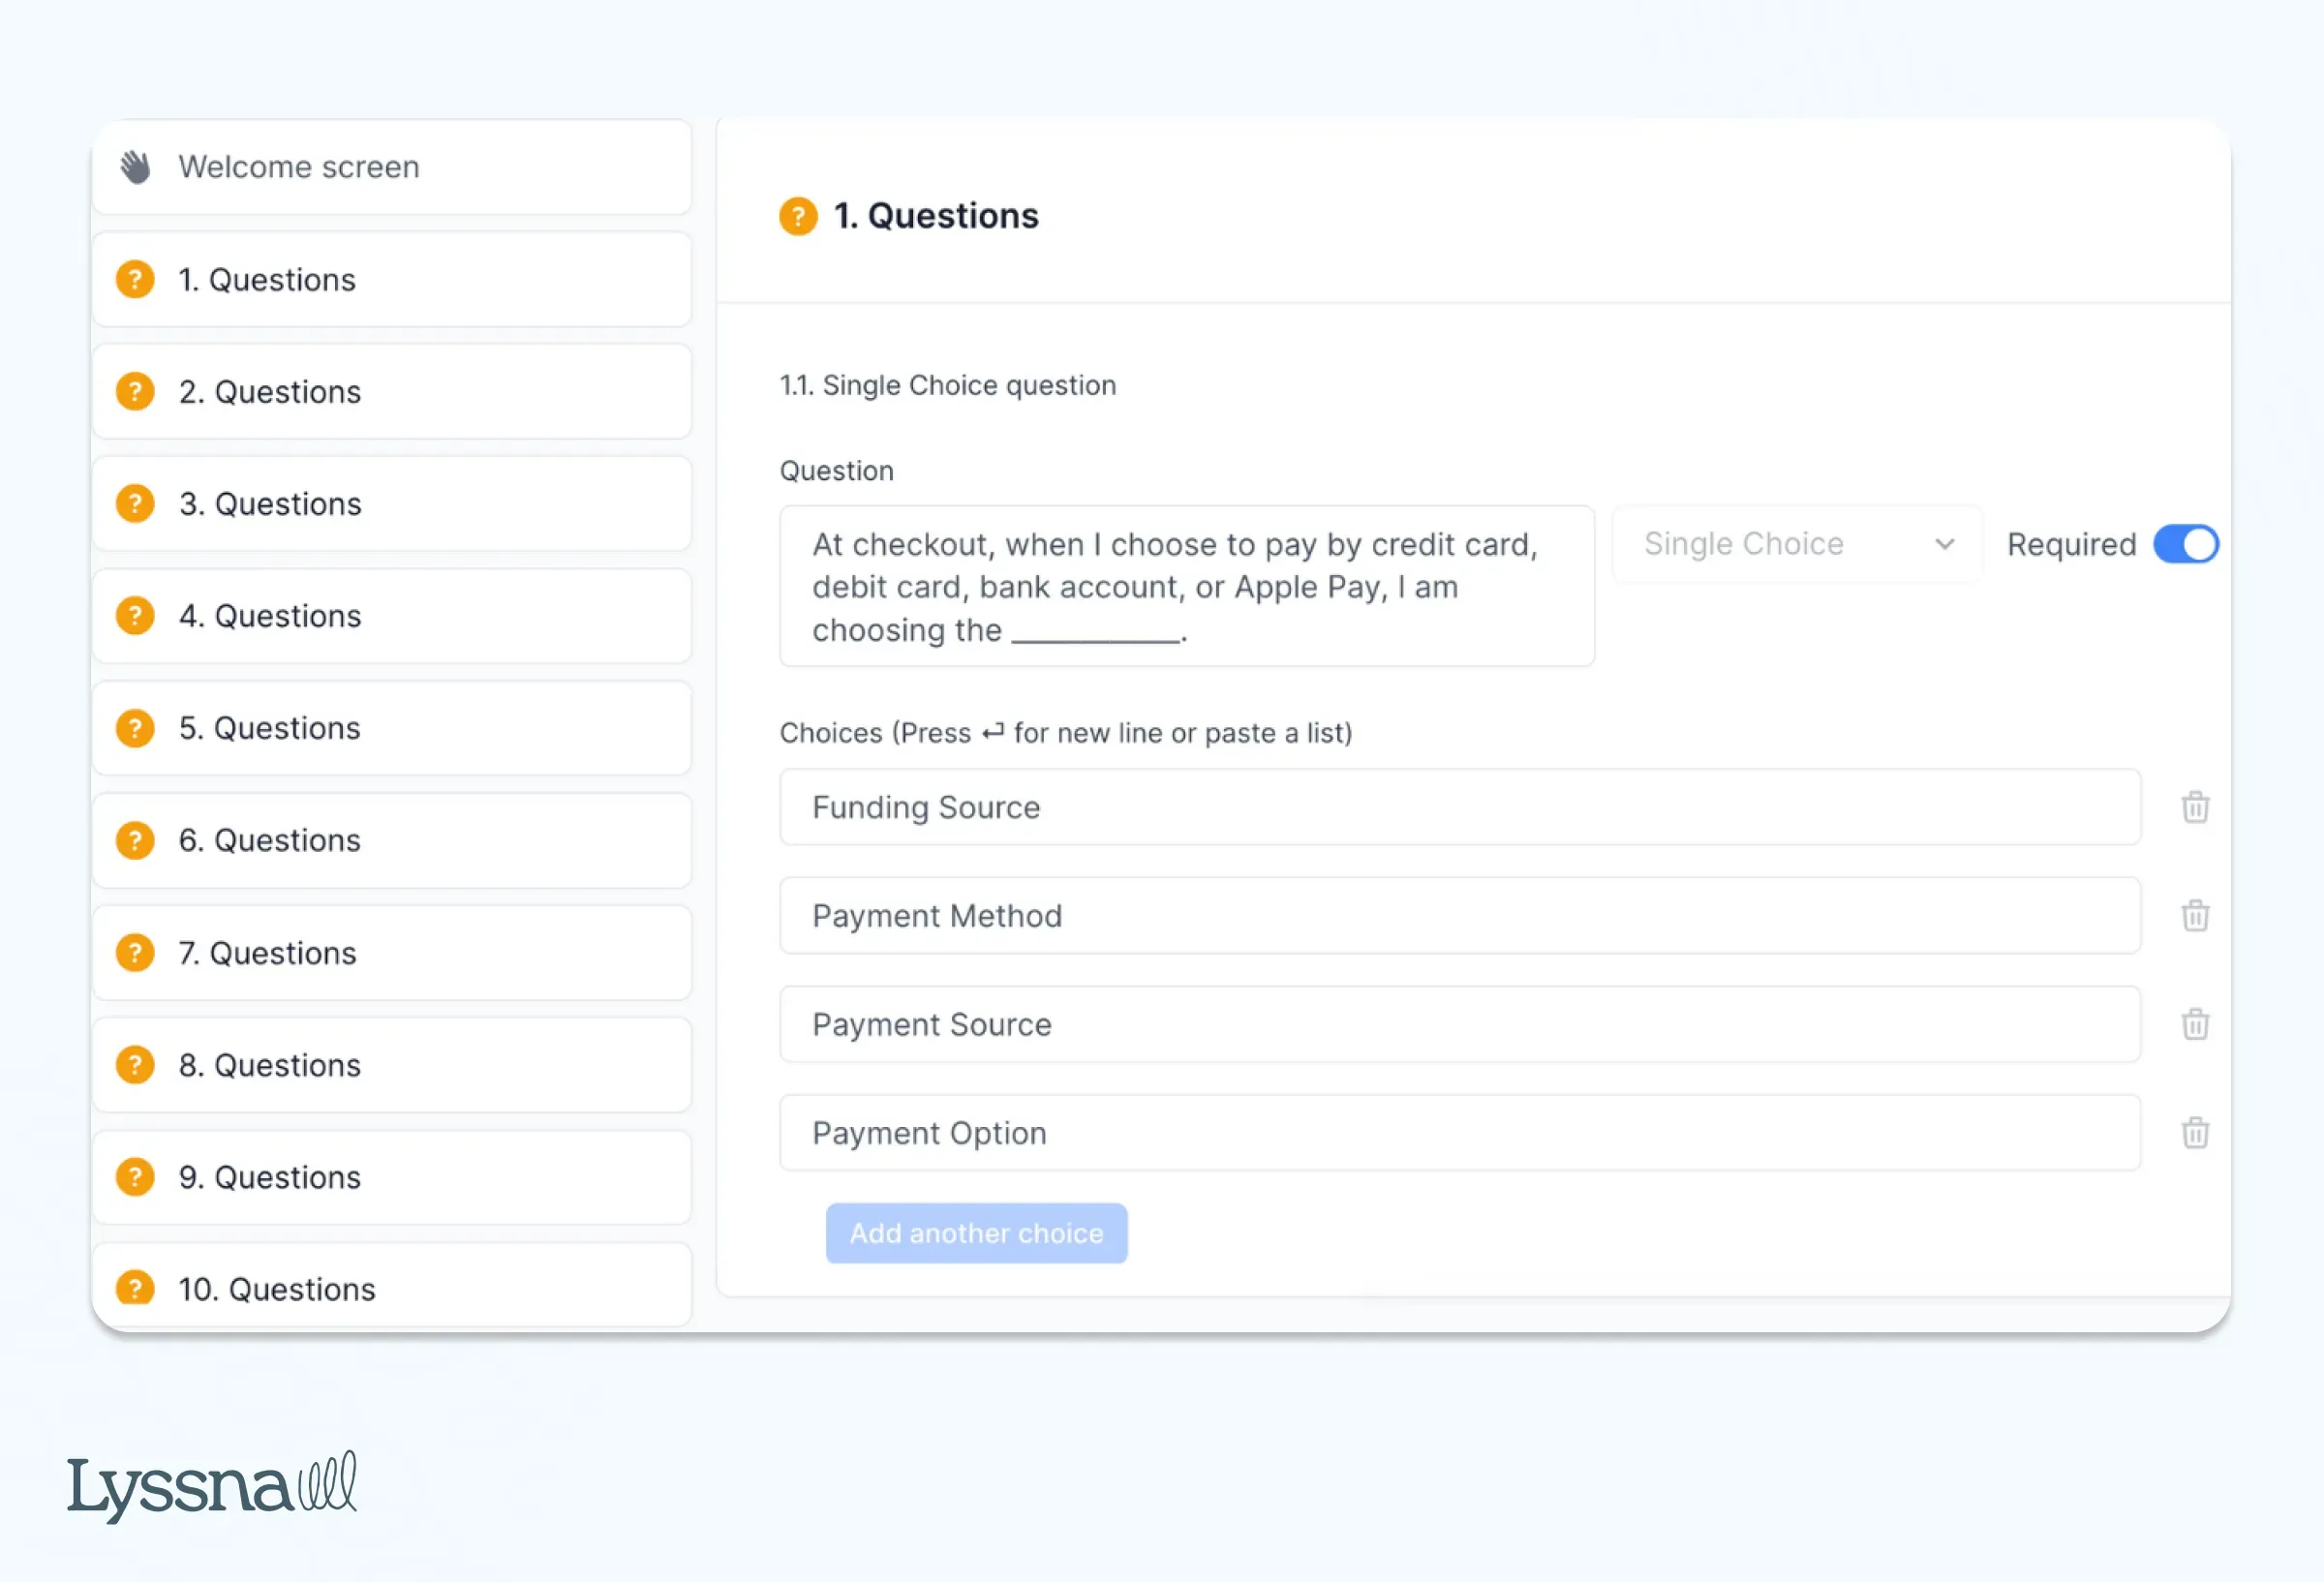Image resolution: width=2324 pixels, height=1582 pixels.
Task: Click the chevron on the question type selector
Action: 1944,544
